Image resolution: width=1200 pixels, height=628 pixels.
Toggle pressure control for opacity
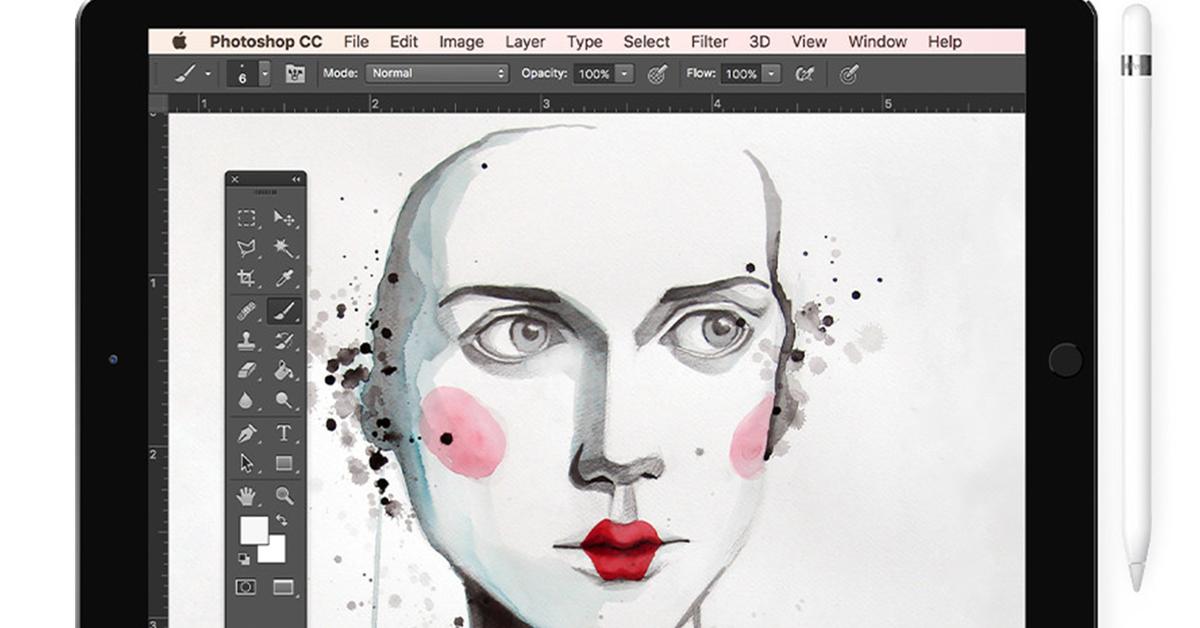point(657,74)
